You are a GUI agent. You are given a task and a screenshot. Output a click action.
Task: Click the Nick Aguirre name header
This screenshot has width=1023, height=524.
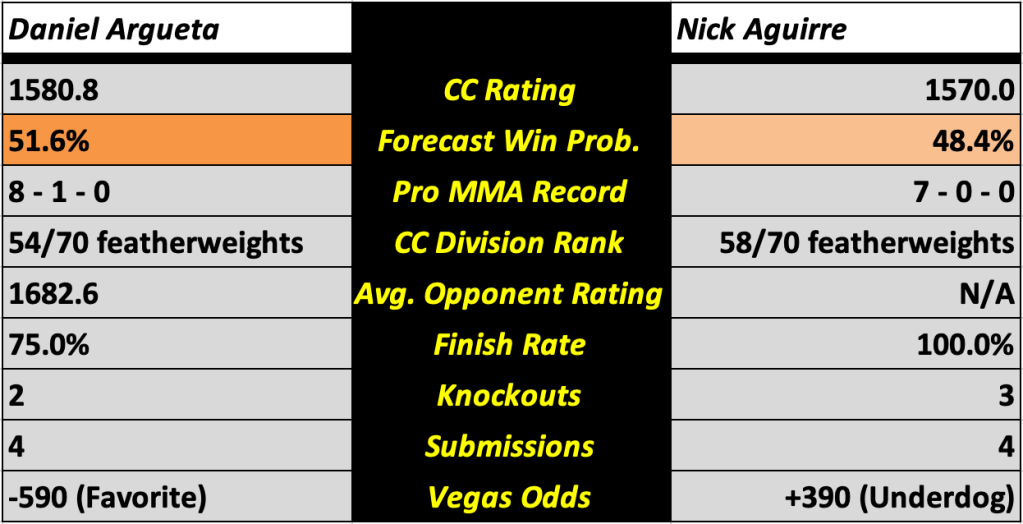pos(761,28)
